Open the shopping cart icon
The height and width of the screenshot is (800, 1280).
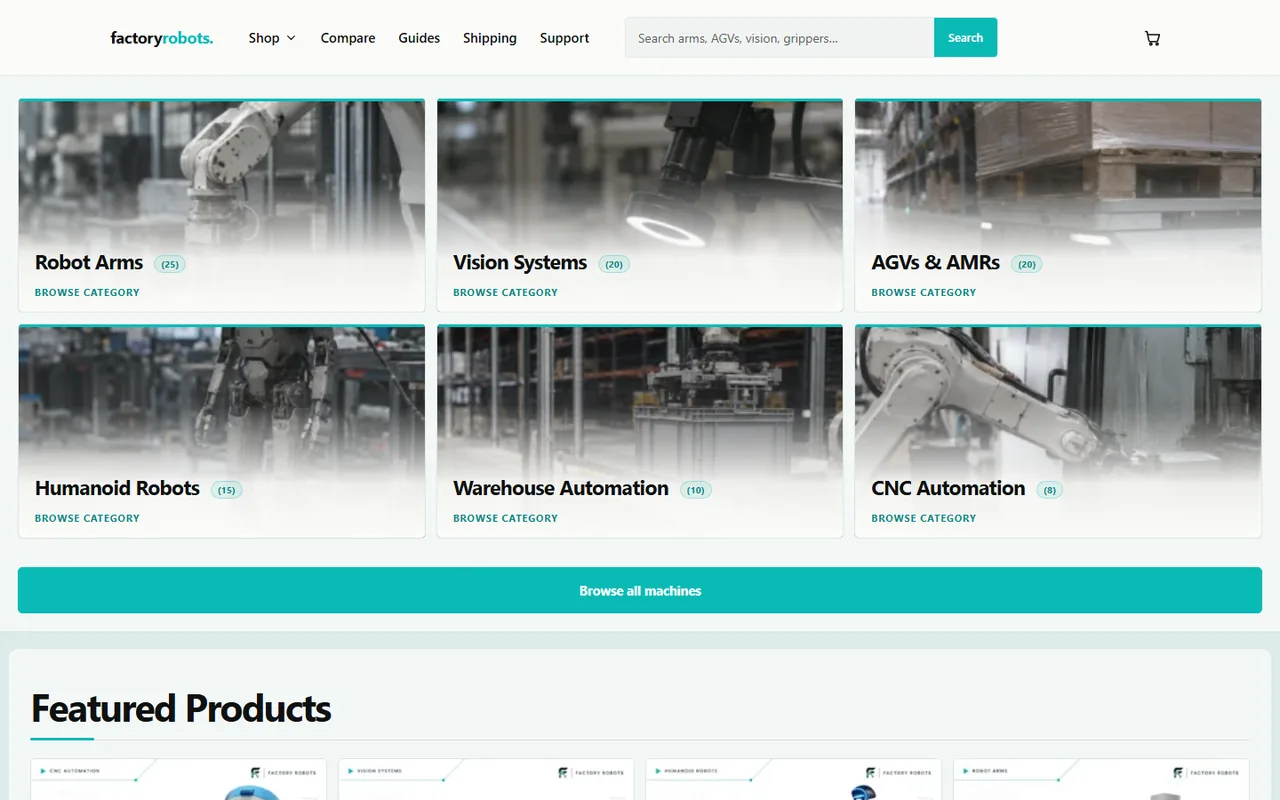point(1152,38)
